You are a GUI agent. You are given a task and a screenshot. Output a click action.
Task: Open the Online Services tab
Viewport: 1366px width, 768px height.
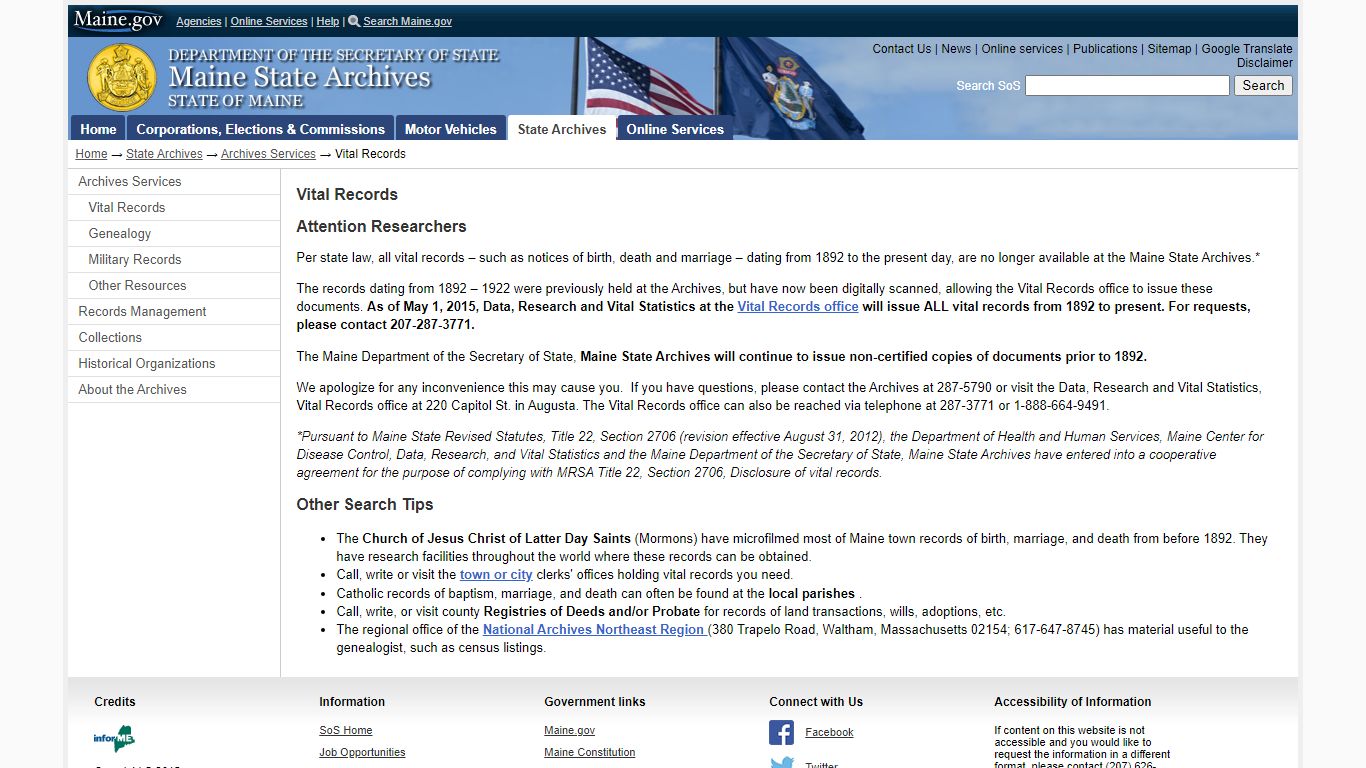point(675,128)
